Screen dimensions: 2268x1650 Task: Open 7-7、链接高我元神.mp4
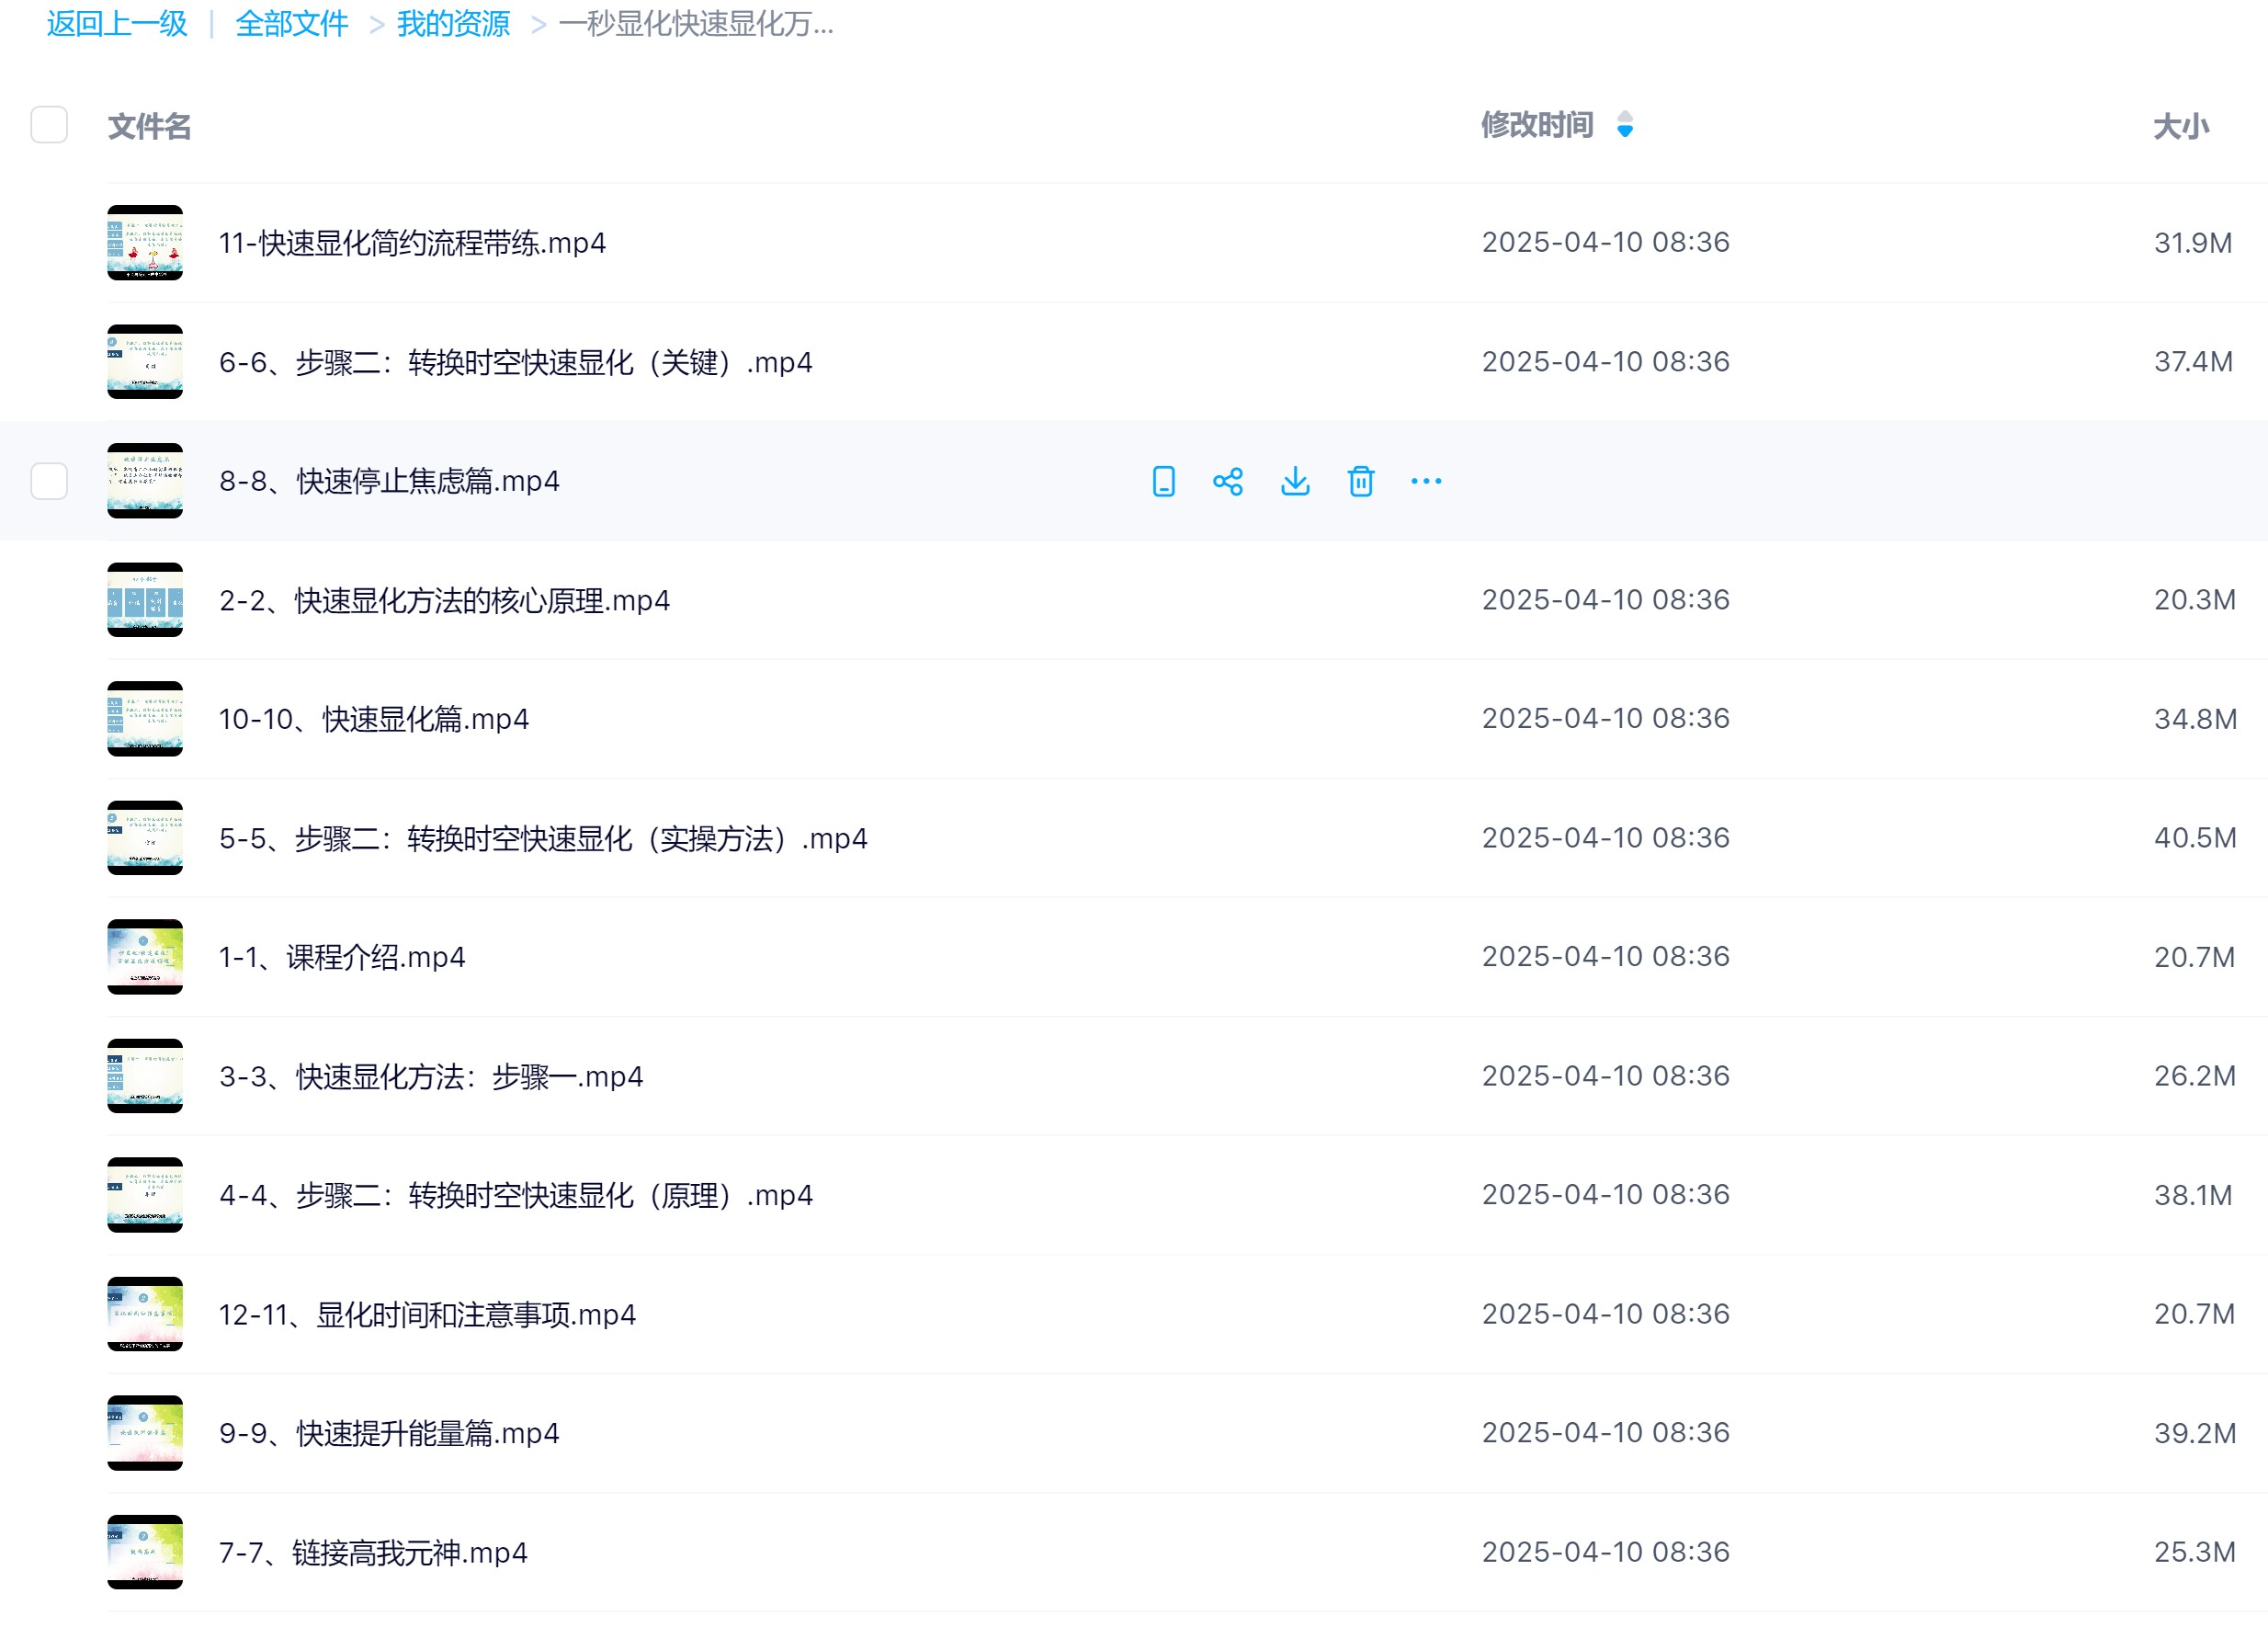pos(373,1552)
